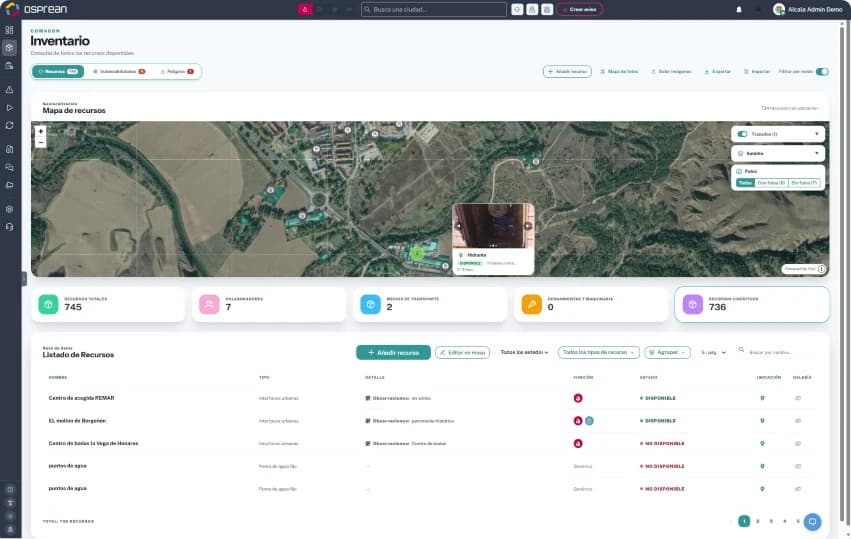Image resolution: width=851 pixels, height=539 pixels.
Task: Click teal Añadir recurso button above table
Action: [x=393, y=352]
